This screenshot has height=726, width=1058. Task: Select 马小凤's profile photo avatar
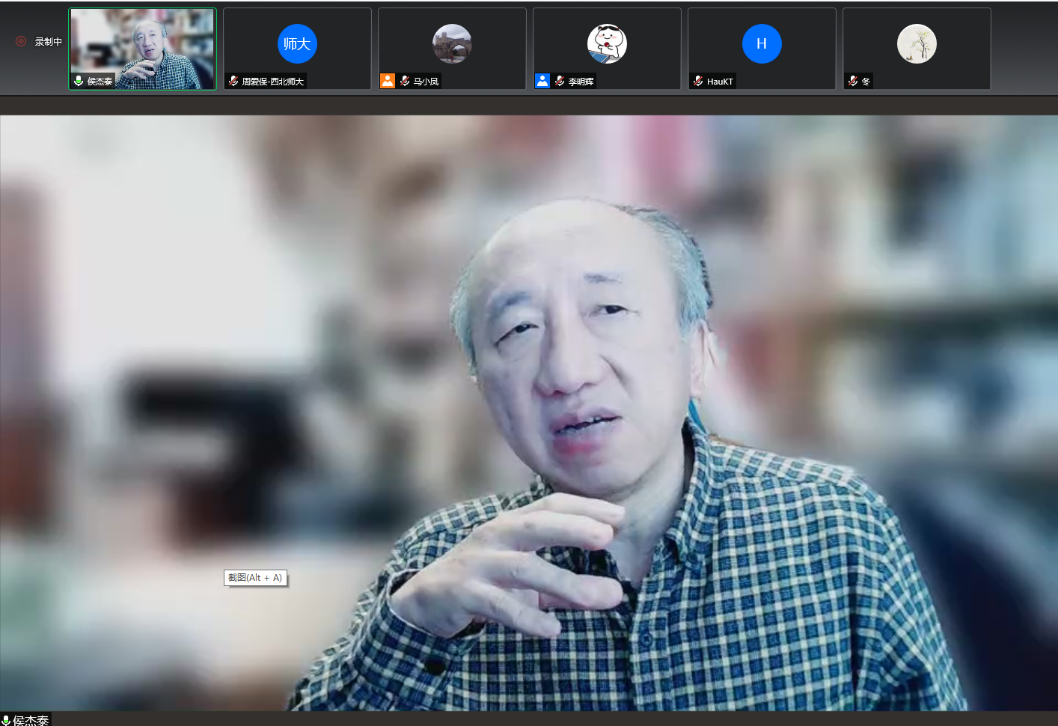[x=451, y=43]
